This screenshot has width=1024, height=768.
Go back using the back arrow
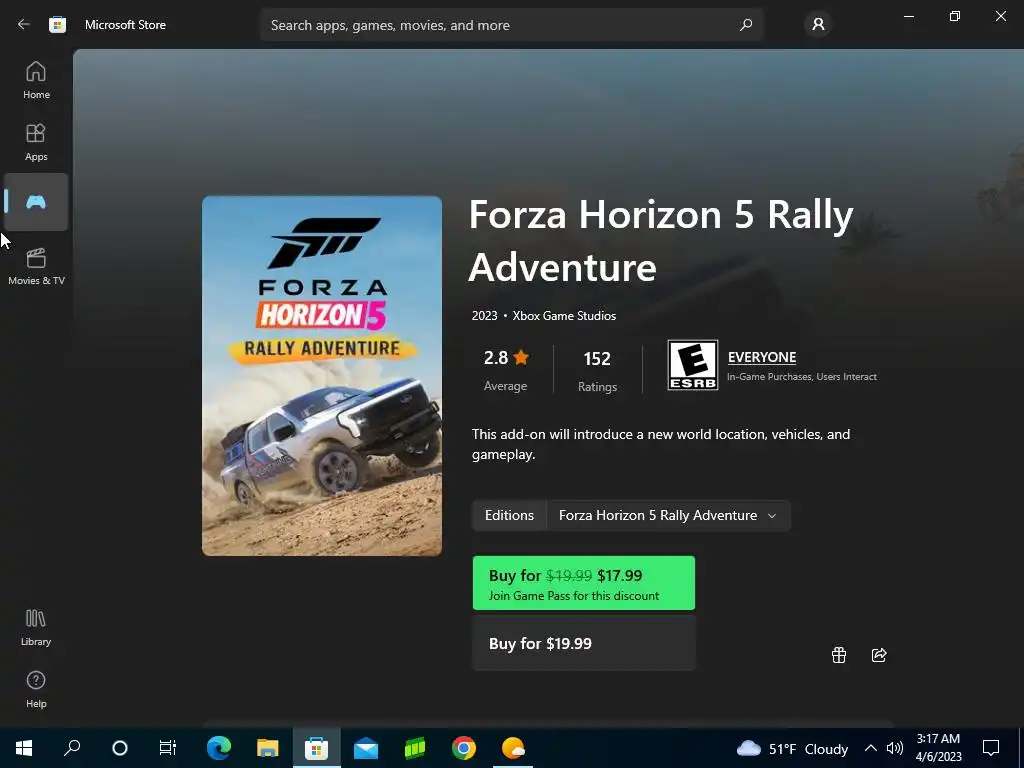(x=24, y=24)
